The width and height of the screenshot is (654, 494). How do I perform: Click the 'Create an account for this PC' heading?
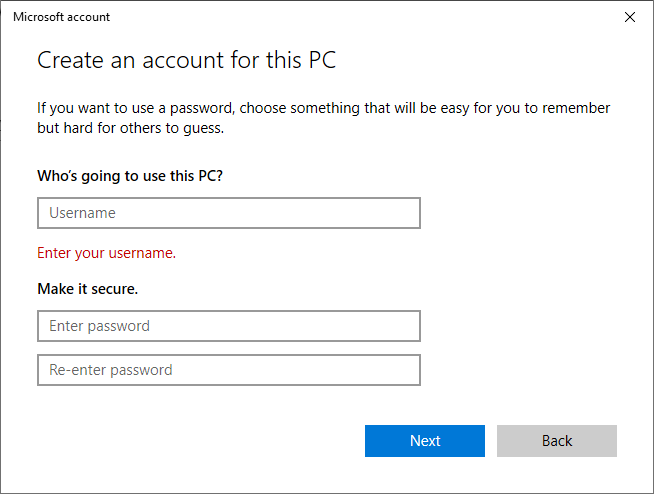(x=186, y=60)
